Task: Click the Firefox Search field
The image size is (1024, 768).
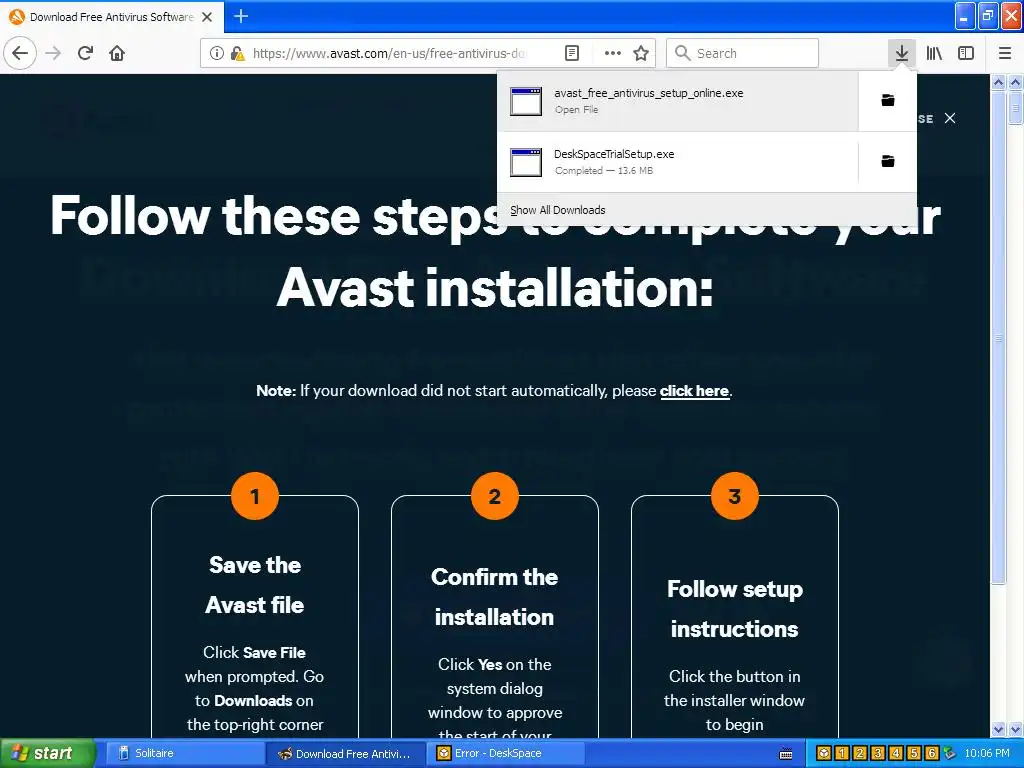Action: (x=743, y=53)
